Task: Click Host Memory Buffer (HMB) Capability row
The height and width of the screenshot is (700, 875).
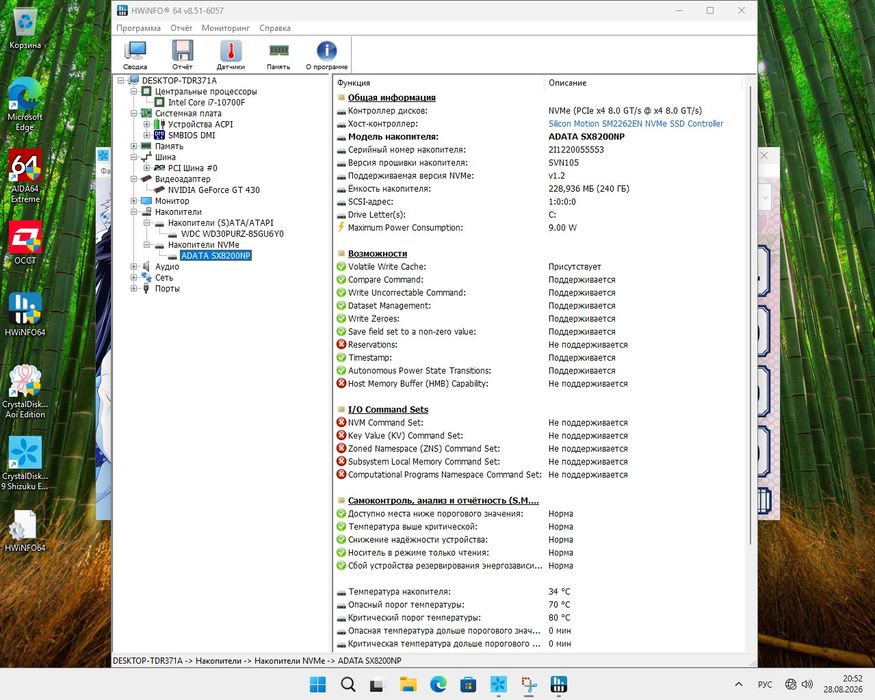Action: click(539, 383)
